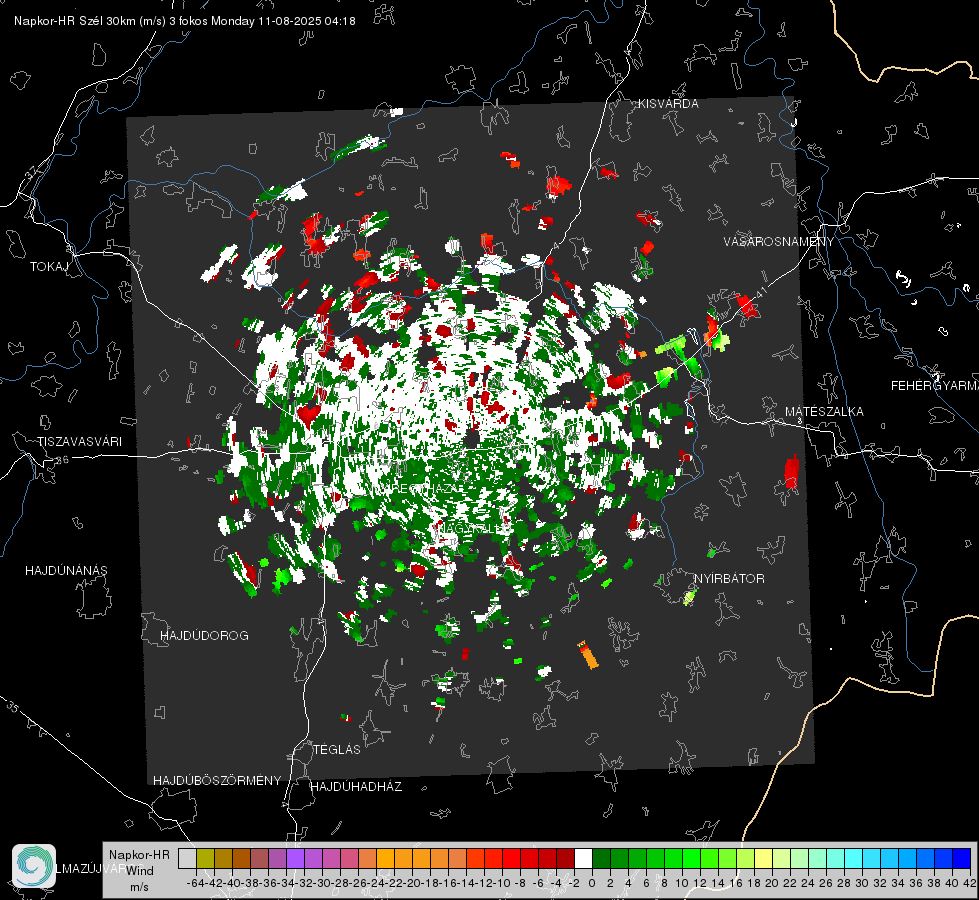Select the FEHÉRGYARMAT label
This screenshot has width=979, height=900.
[x=935, y=386]
